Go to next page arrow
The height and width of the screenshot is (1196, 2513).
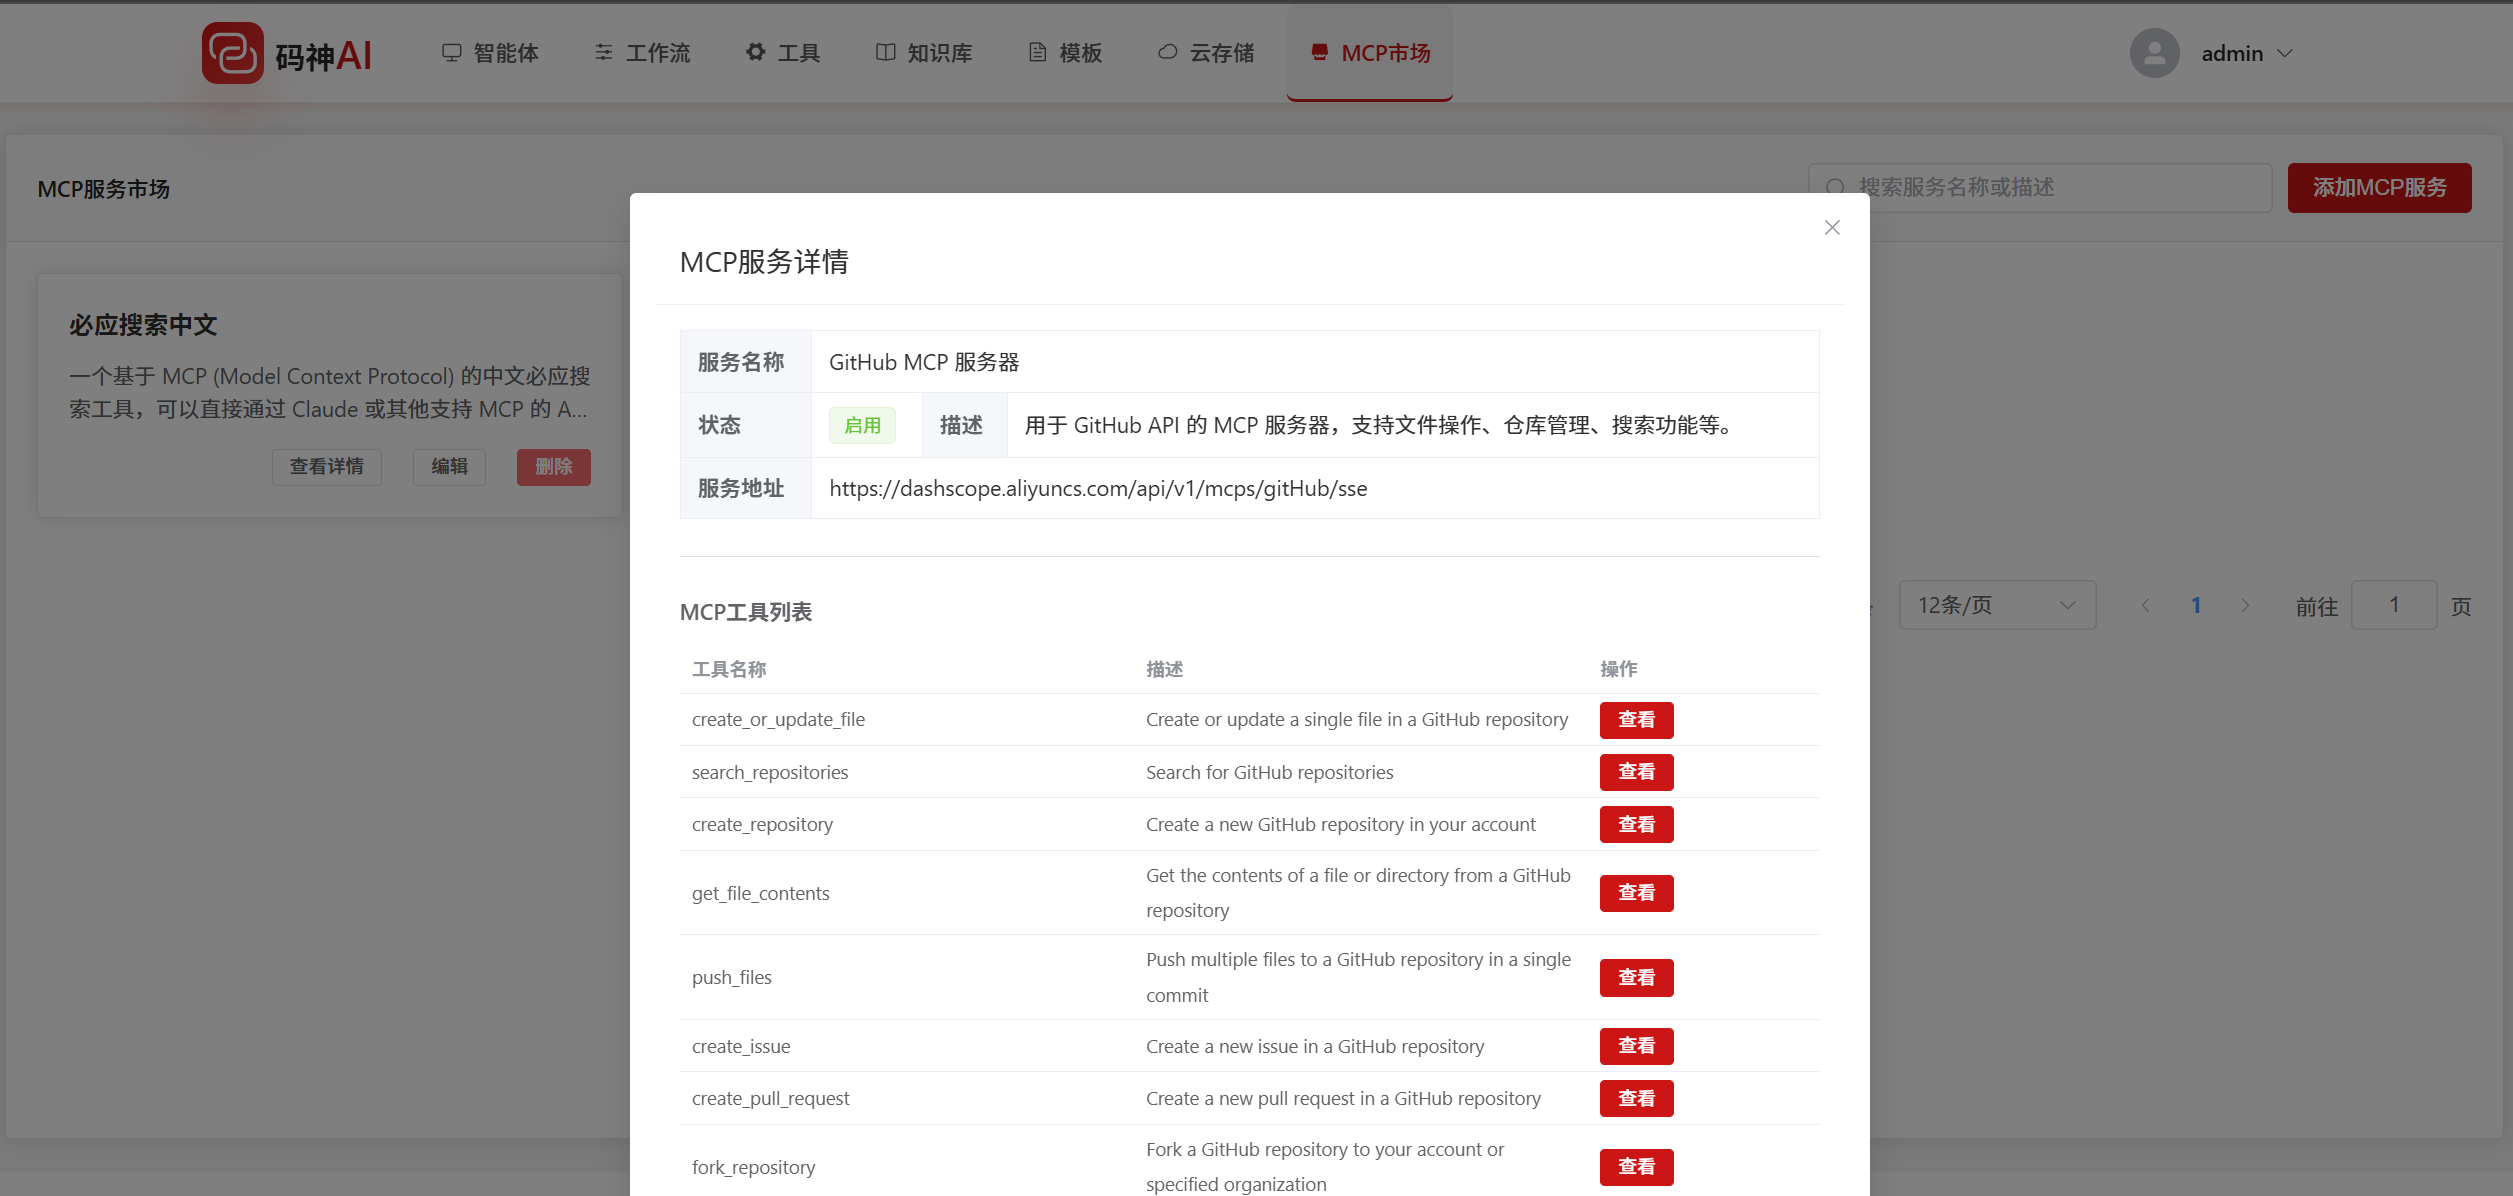tap(2245, 606)
